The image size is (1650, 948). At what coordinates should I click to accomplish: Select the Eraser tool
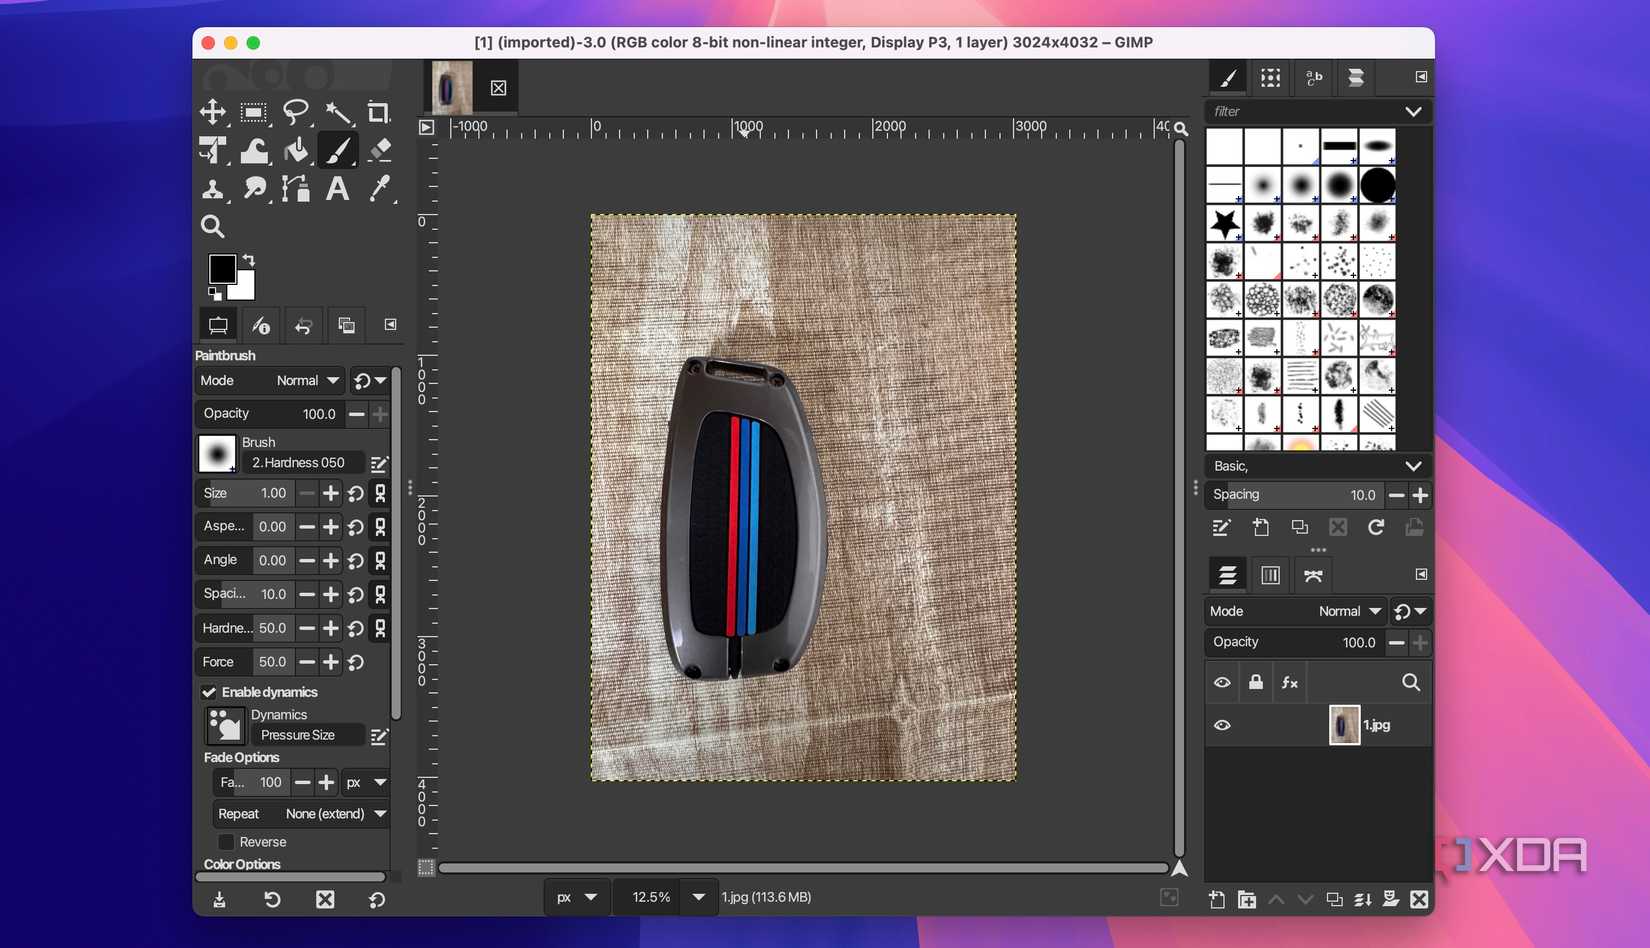(x=379, y=150)
